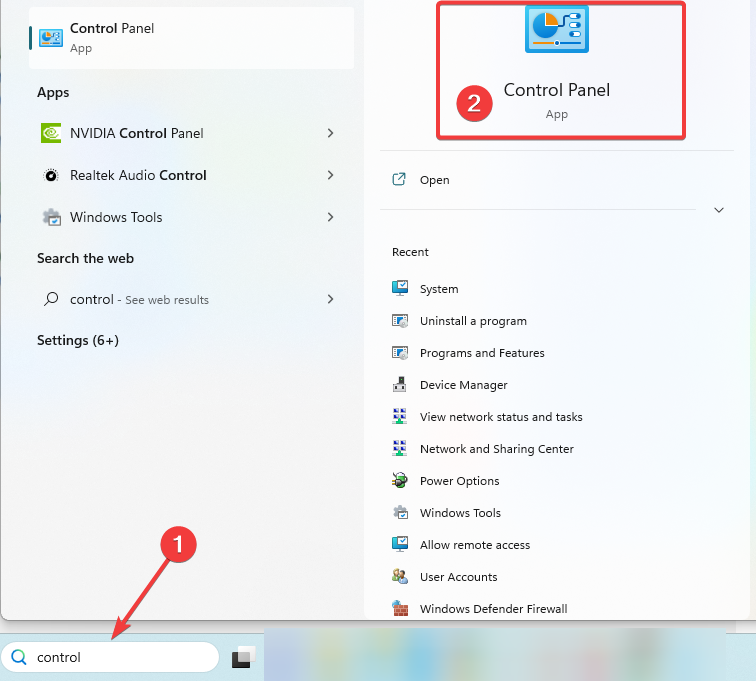
Task: Click the Network and Sharing Center icon
Action: point(399,449)
